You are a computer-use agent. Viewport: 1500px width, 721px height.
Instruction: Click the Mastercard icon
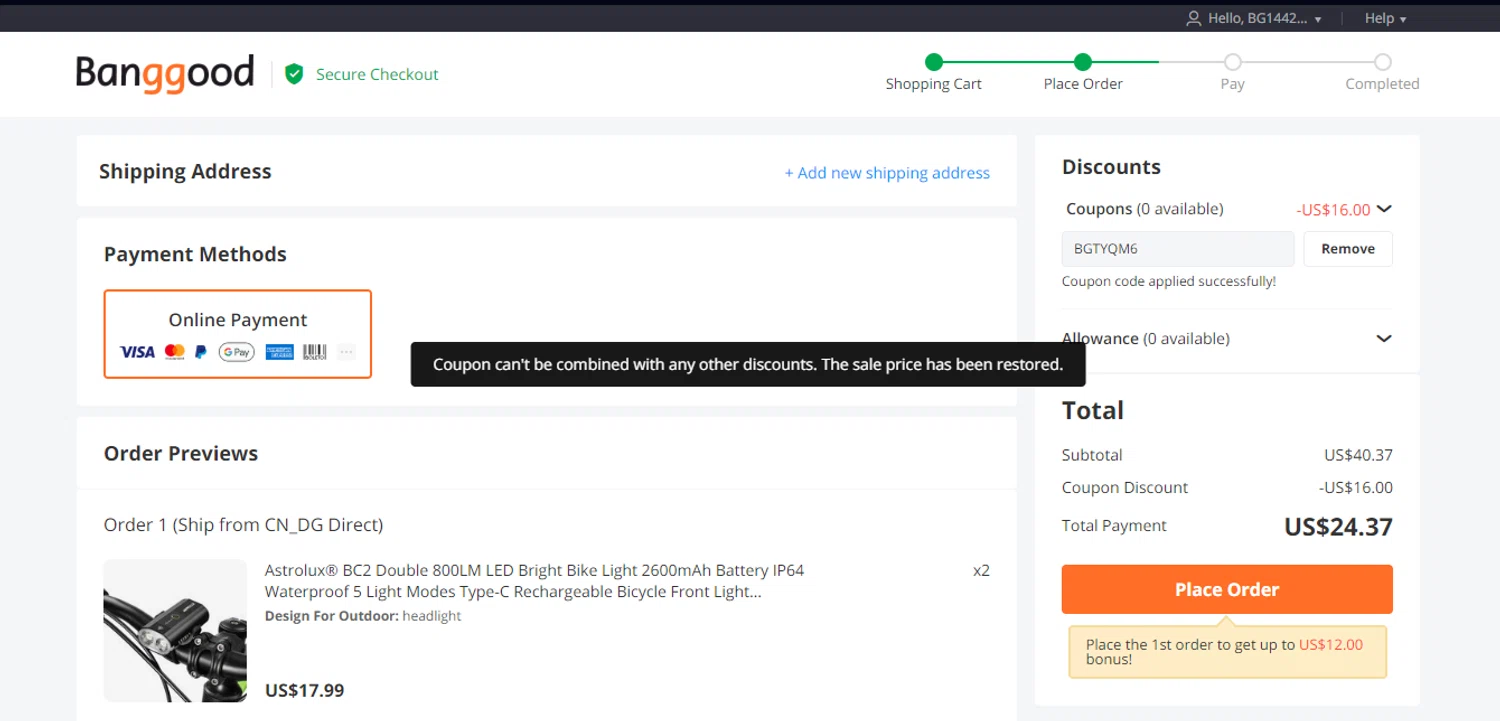pos(175,352)
